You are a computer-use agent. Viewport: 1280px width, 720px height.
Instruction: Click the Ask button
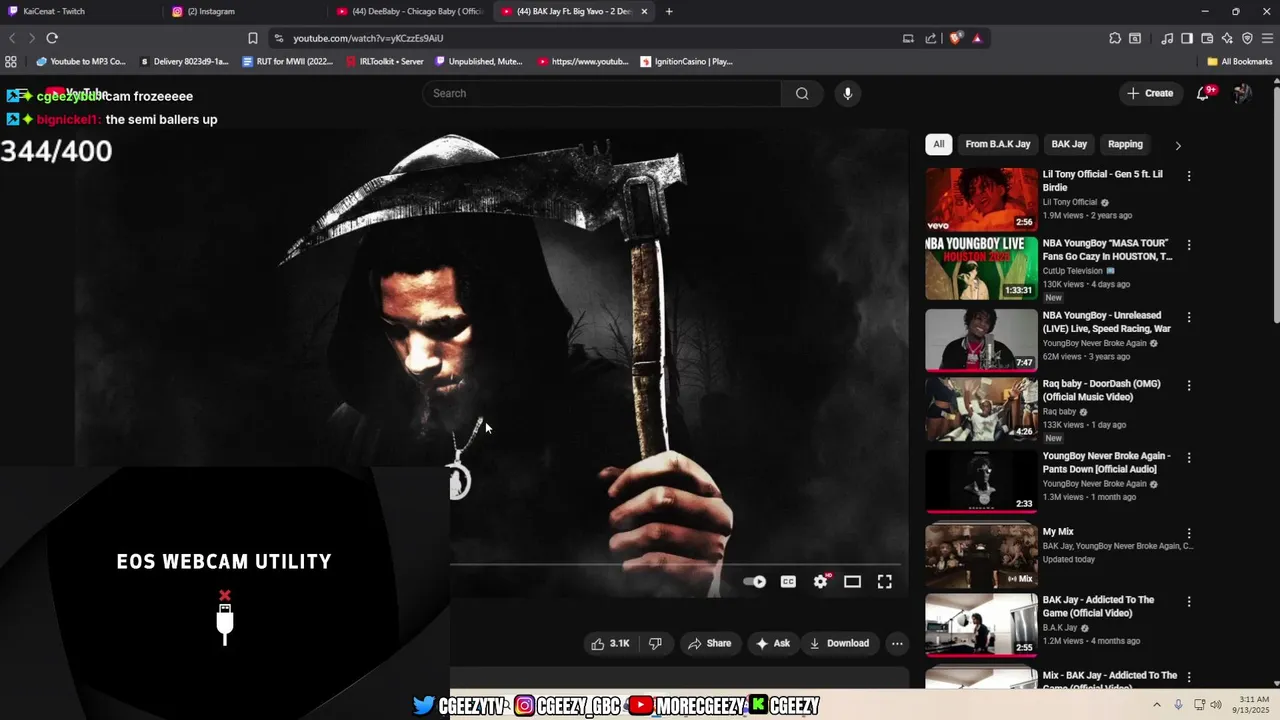click(x=773, y=643)
